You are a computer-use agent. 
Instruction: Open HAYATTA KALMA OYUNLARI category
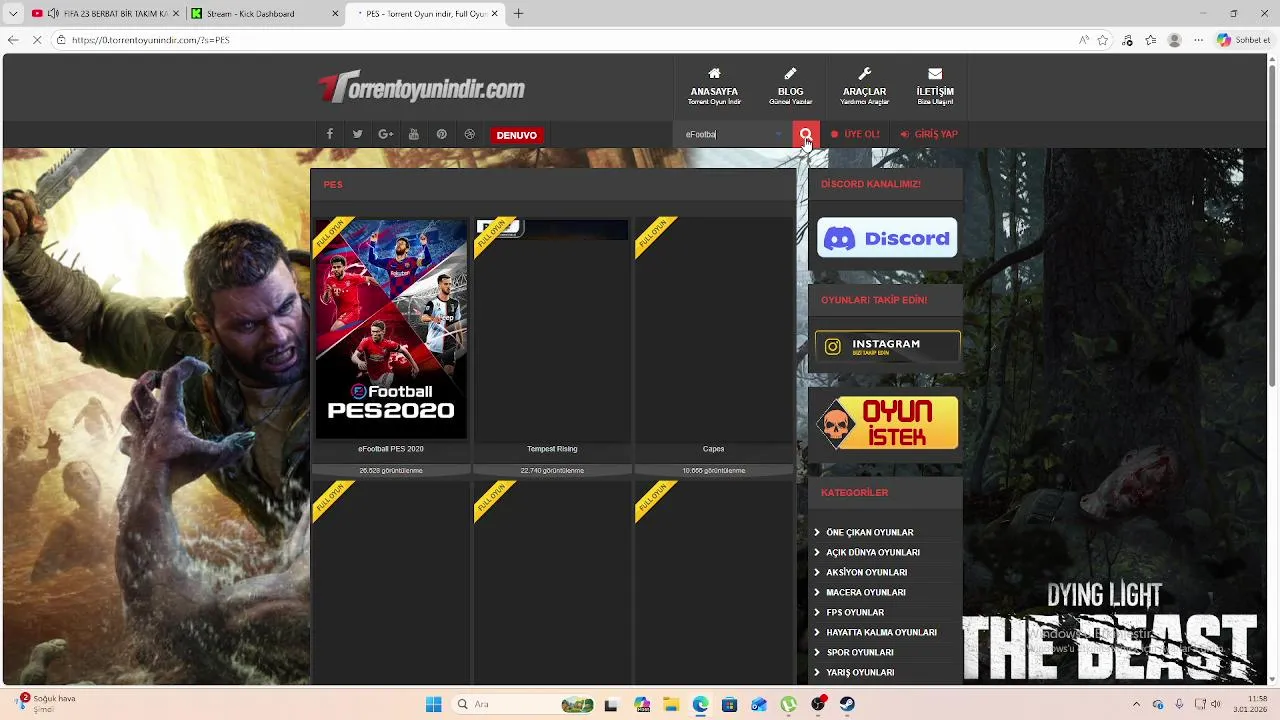(881, 633)
